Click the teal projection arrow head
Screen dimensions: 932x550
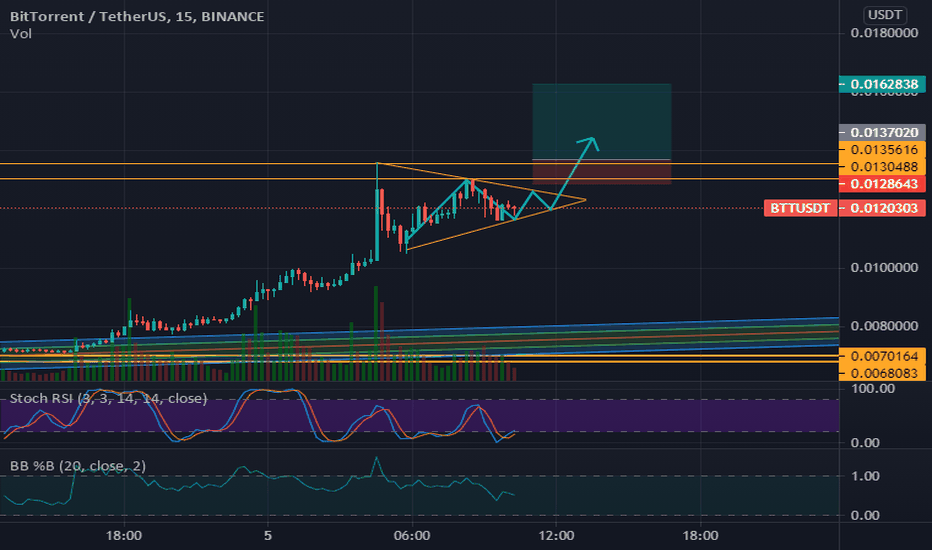click(590, 142)
